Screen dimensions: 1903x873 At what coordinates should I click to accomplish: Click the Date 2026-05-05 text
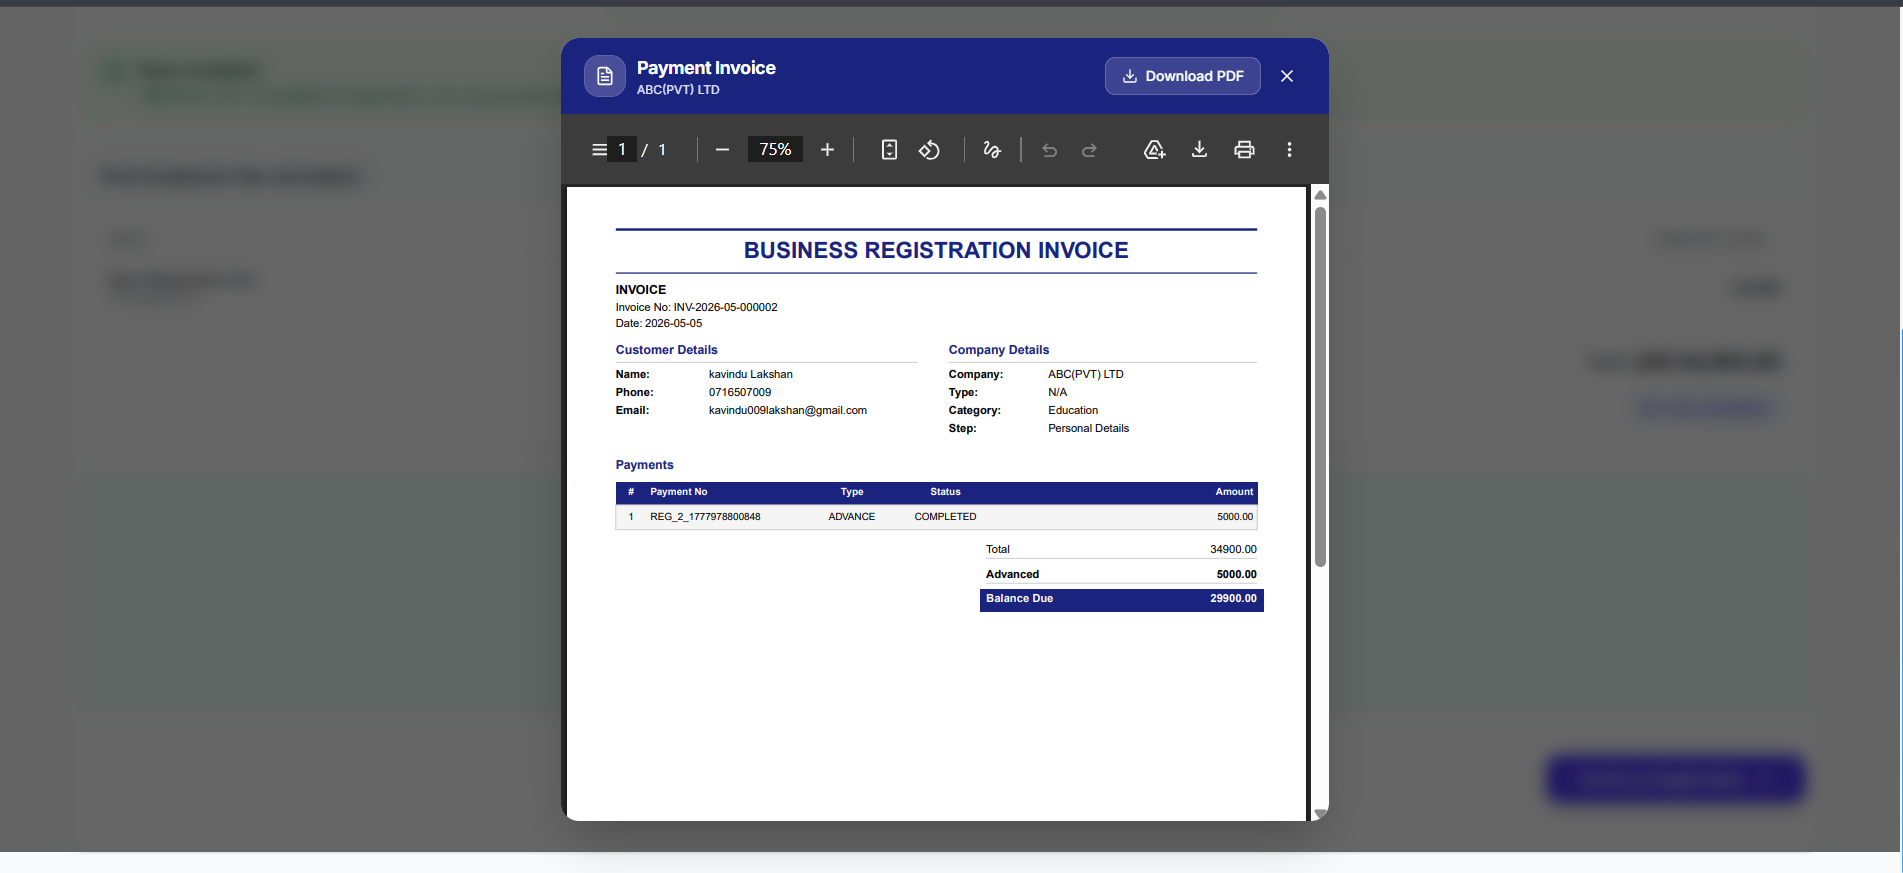(659, 324)
